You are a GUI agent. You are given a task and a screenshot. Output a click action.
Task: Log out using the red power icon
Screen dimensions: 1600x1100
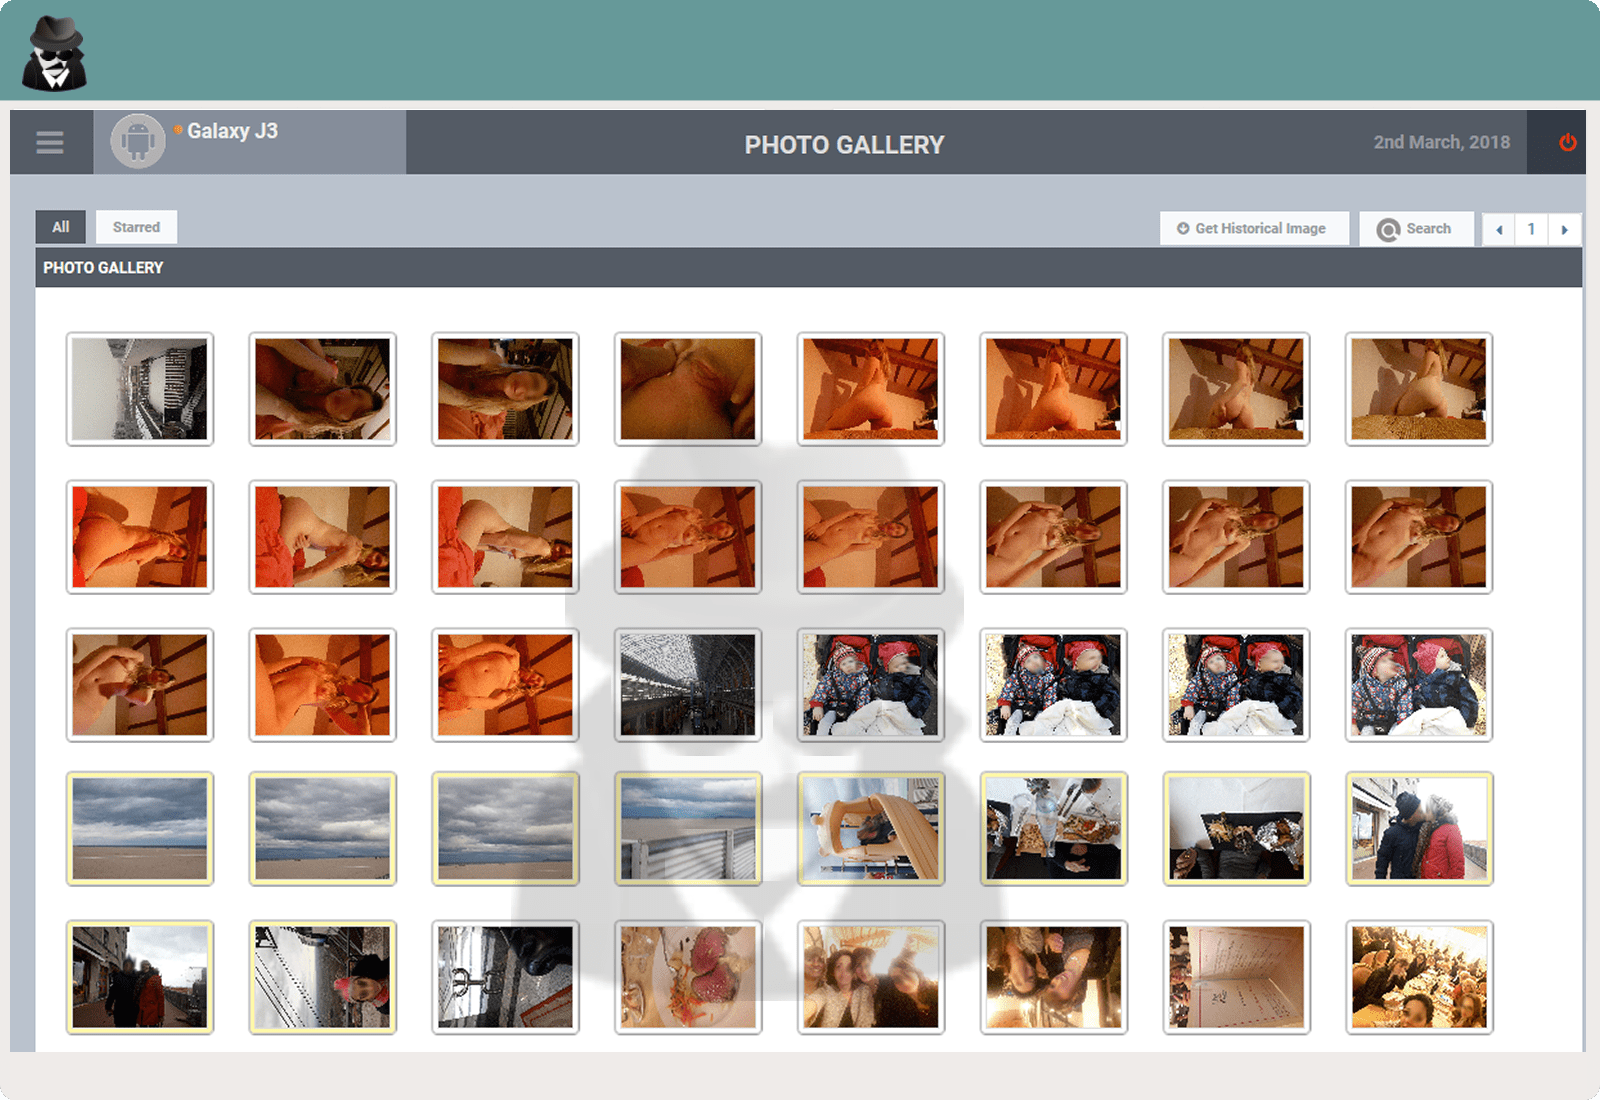[x=1568, y=142]
